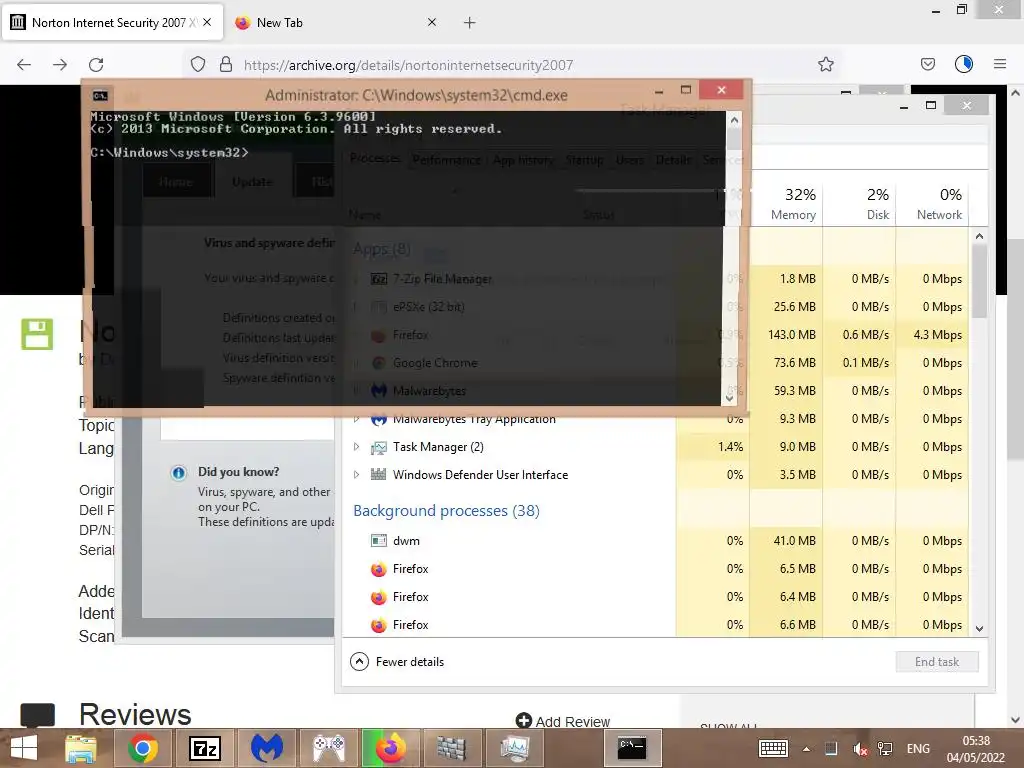The image size is (1024, 768).
Task: Click the Reviews speech bubble icon
Action: pos(38,715)
